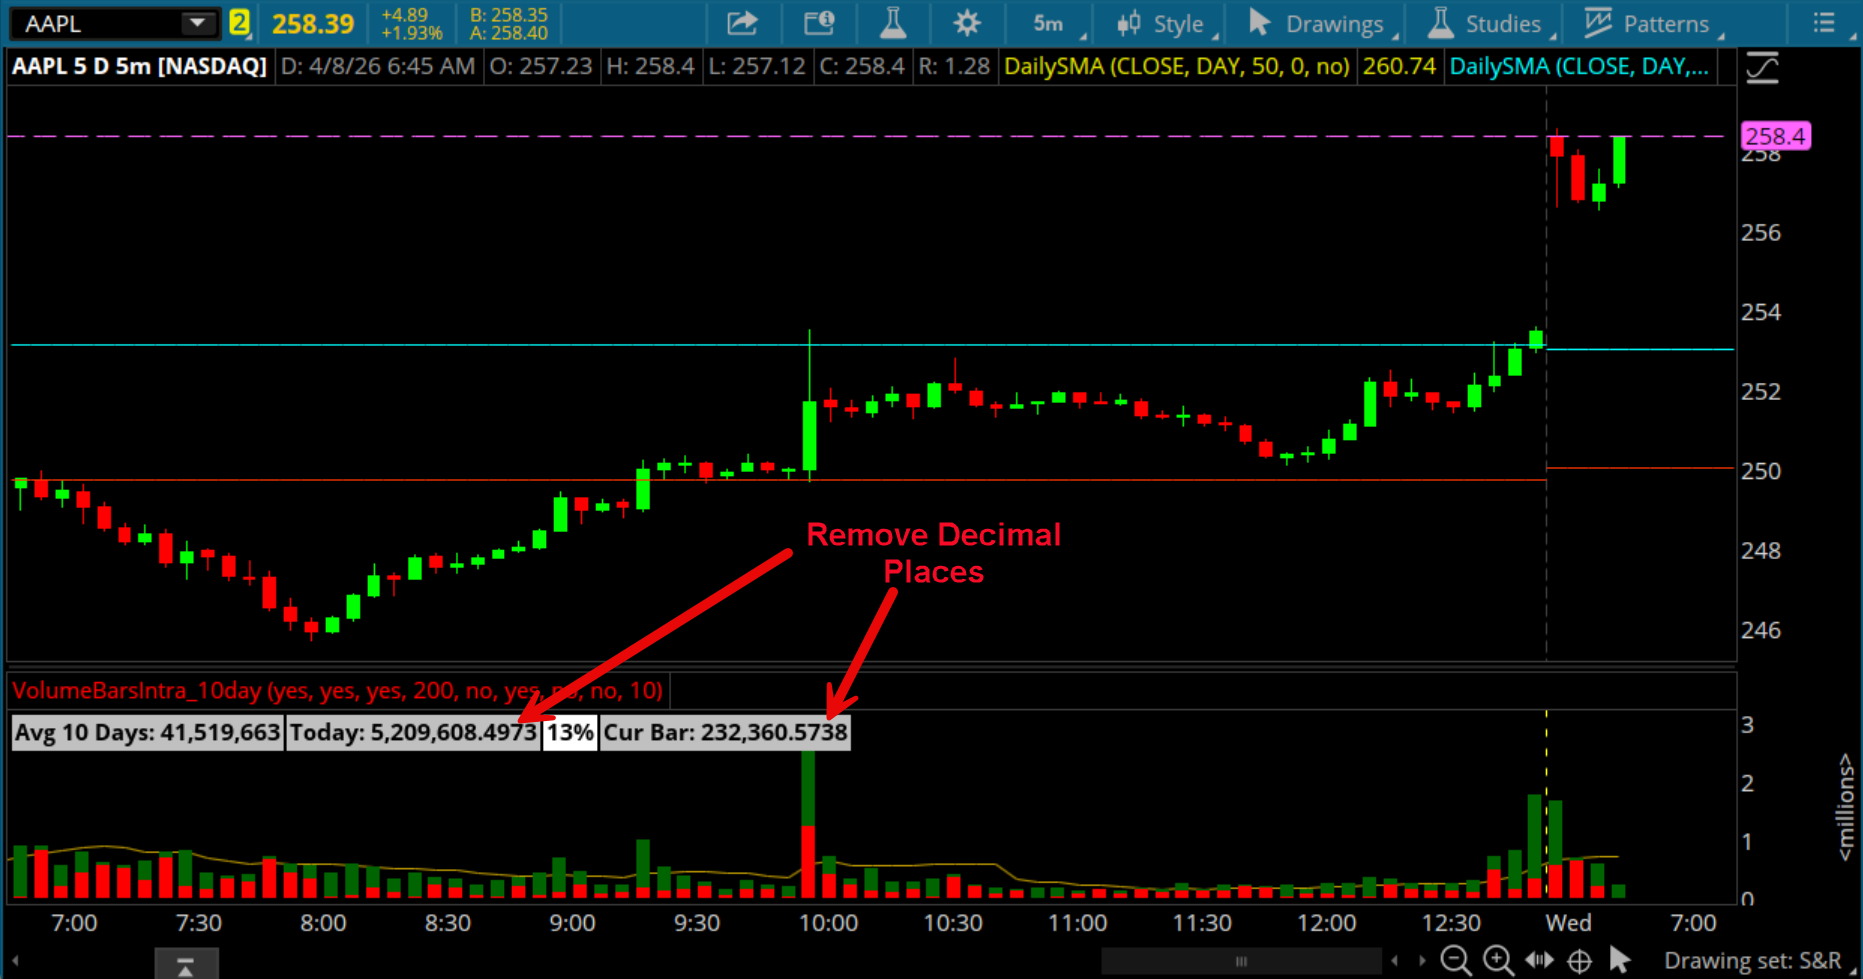Open the Style menu
Viewport: 1863px width, 979px height.
pyautogui.click(x=1164, y=23)
